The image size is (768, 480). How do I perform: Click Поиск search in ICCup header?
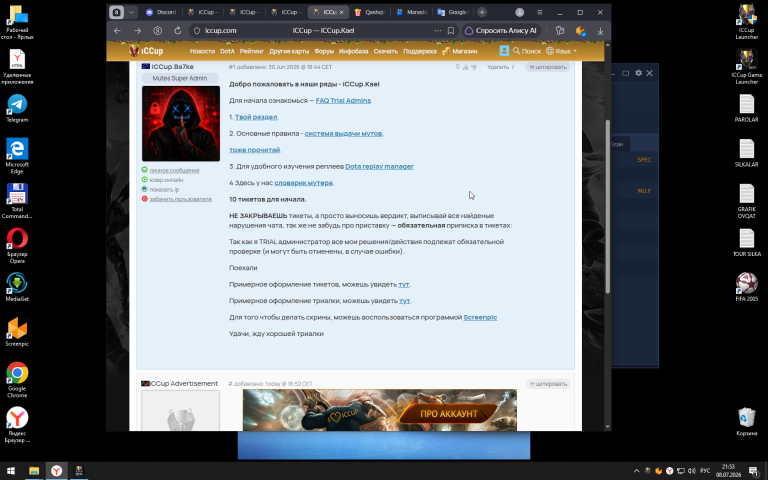click(x=527, y=50)
